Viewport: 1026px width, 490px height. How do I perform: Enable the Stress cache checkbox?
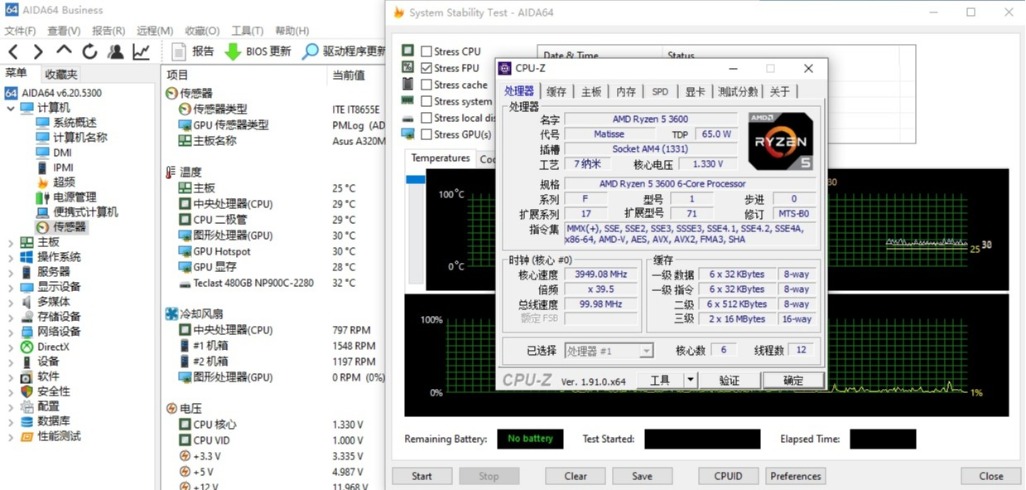[427, 84]
